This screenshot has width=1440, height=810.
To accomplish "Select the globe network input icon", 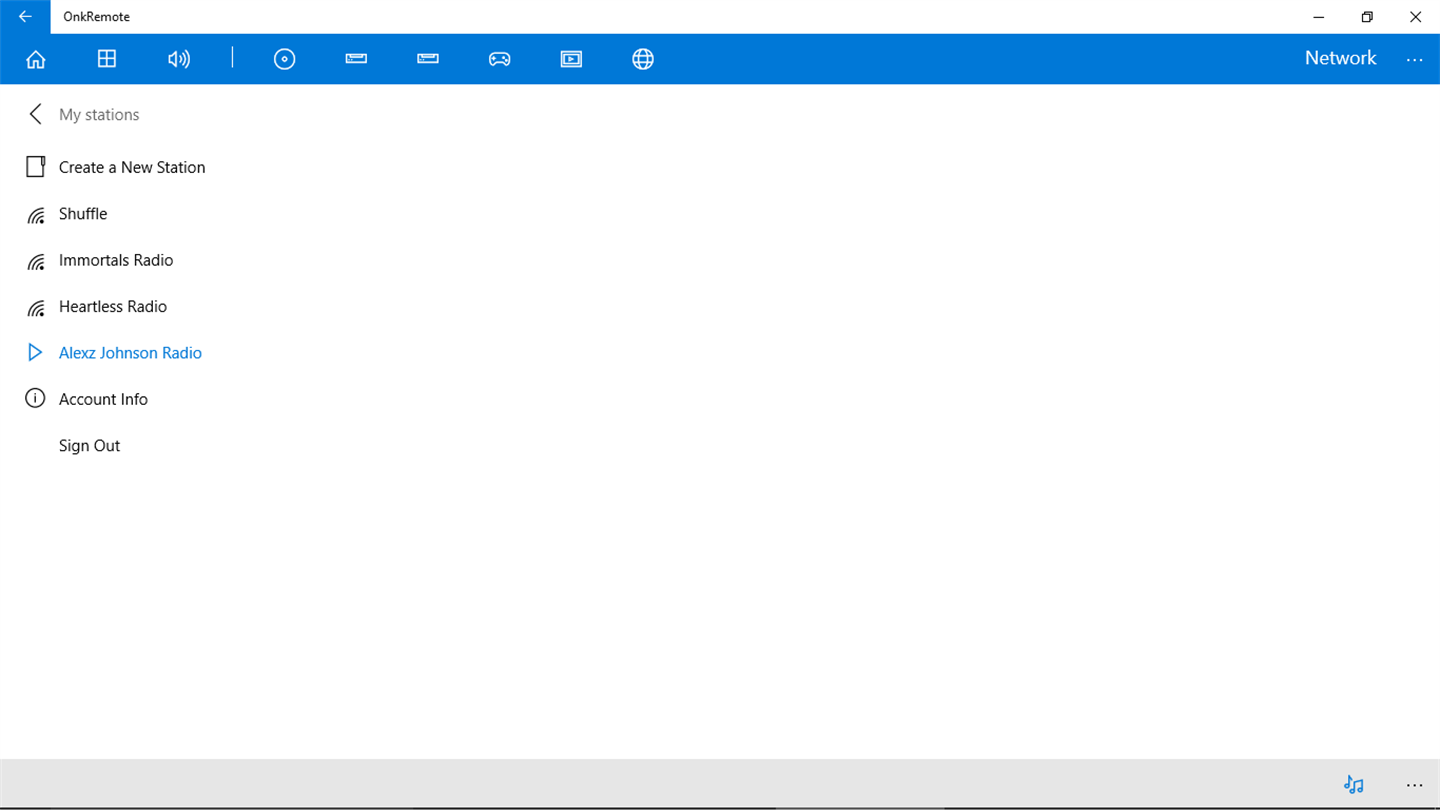I will coord(643,59).
